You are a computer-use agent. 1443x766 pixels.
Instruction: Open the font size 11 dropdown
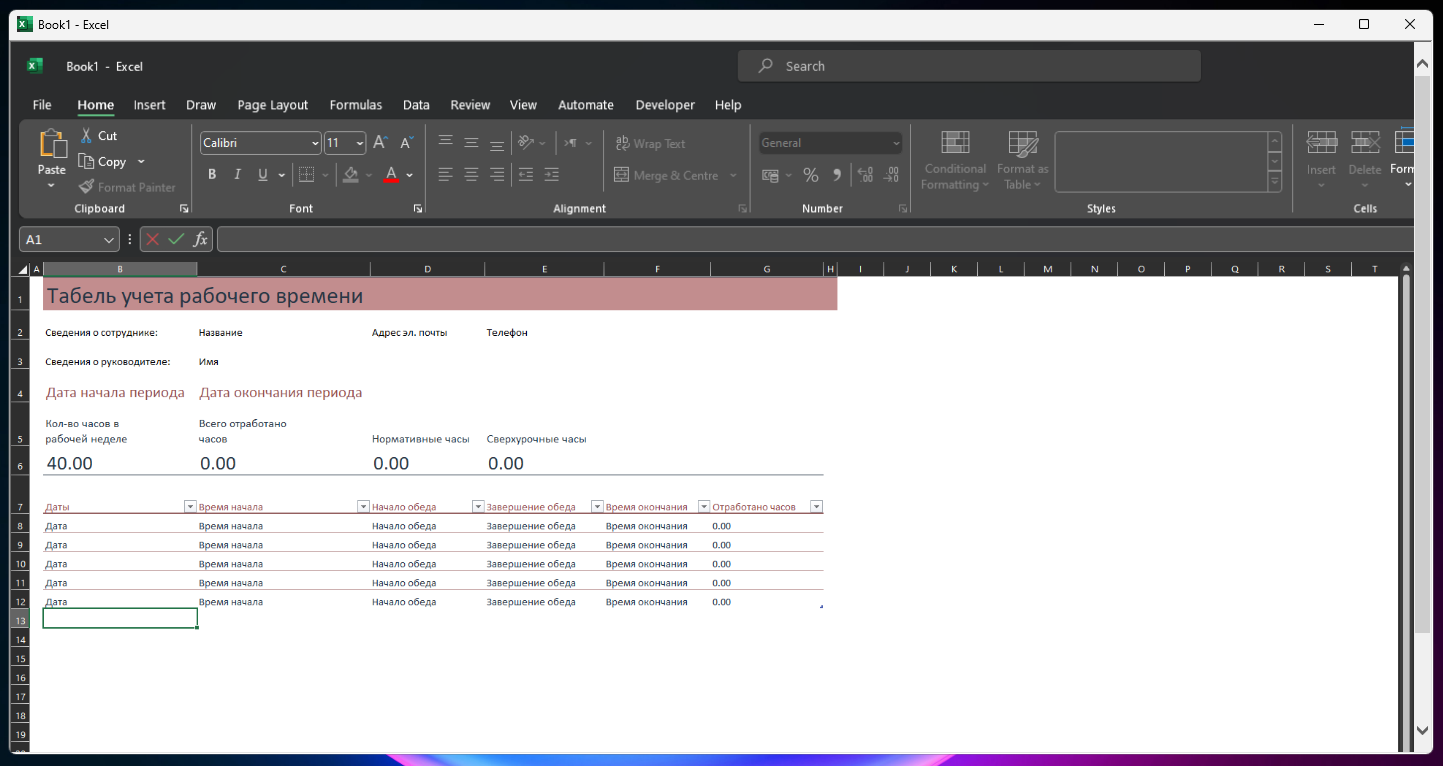click(345, 143)
